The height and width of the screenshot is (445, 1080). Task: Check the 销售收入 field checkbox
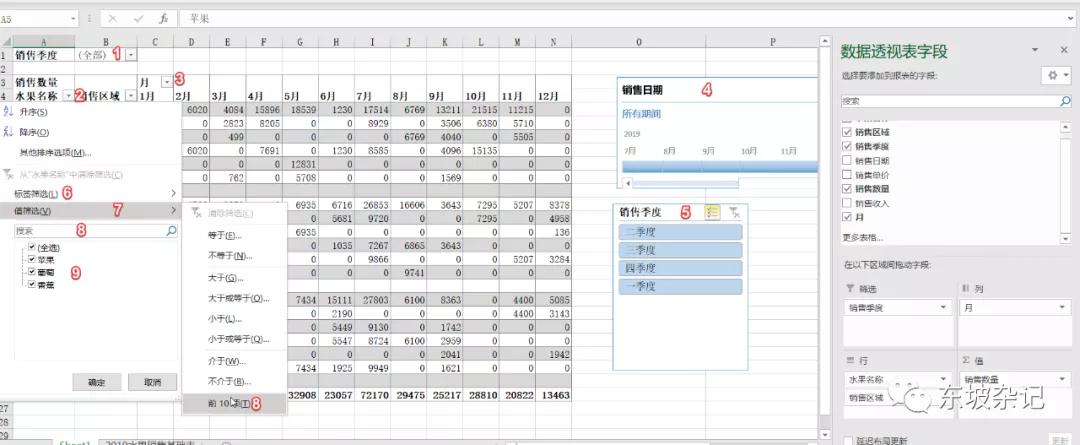[847, 203]
